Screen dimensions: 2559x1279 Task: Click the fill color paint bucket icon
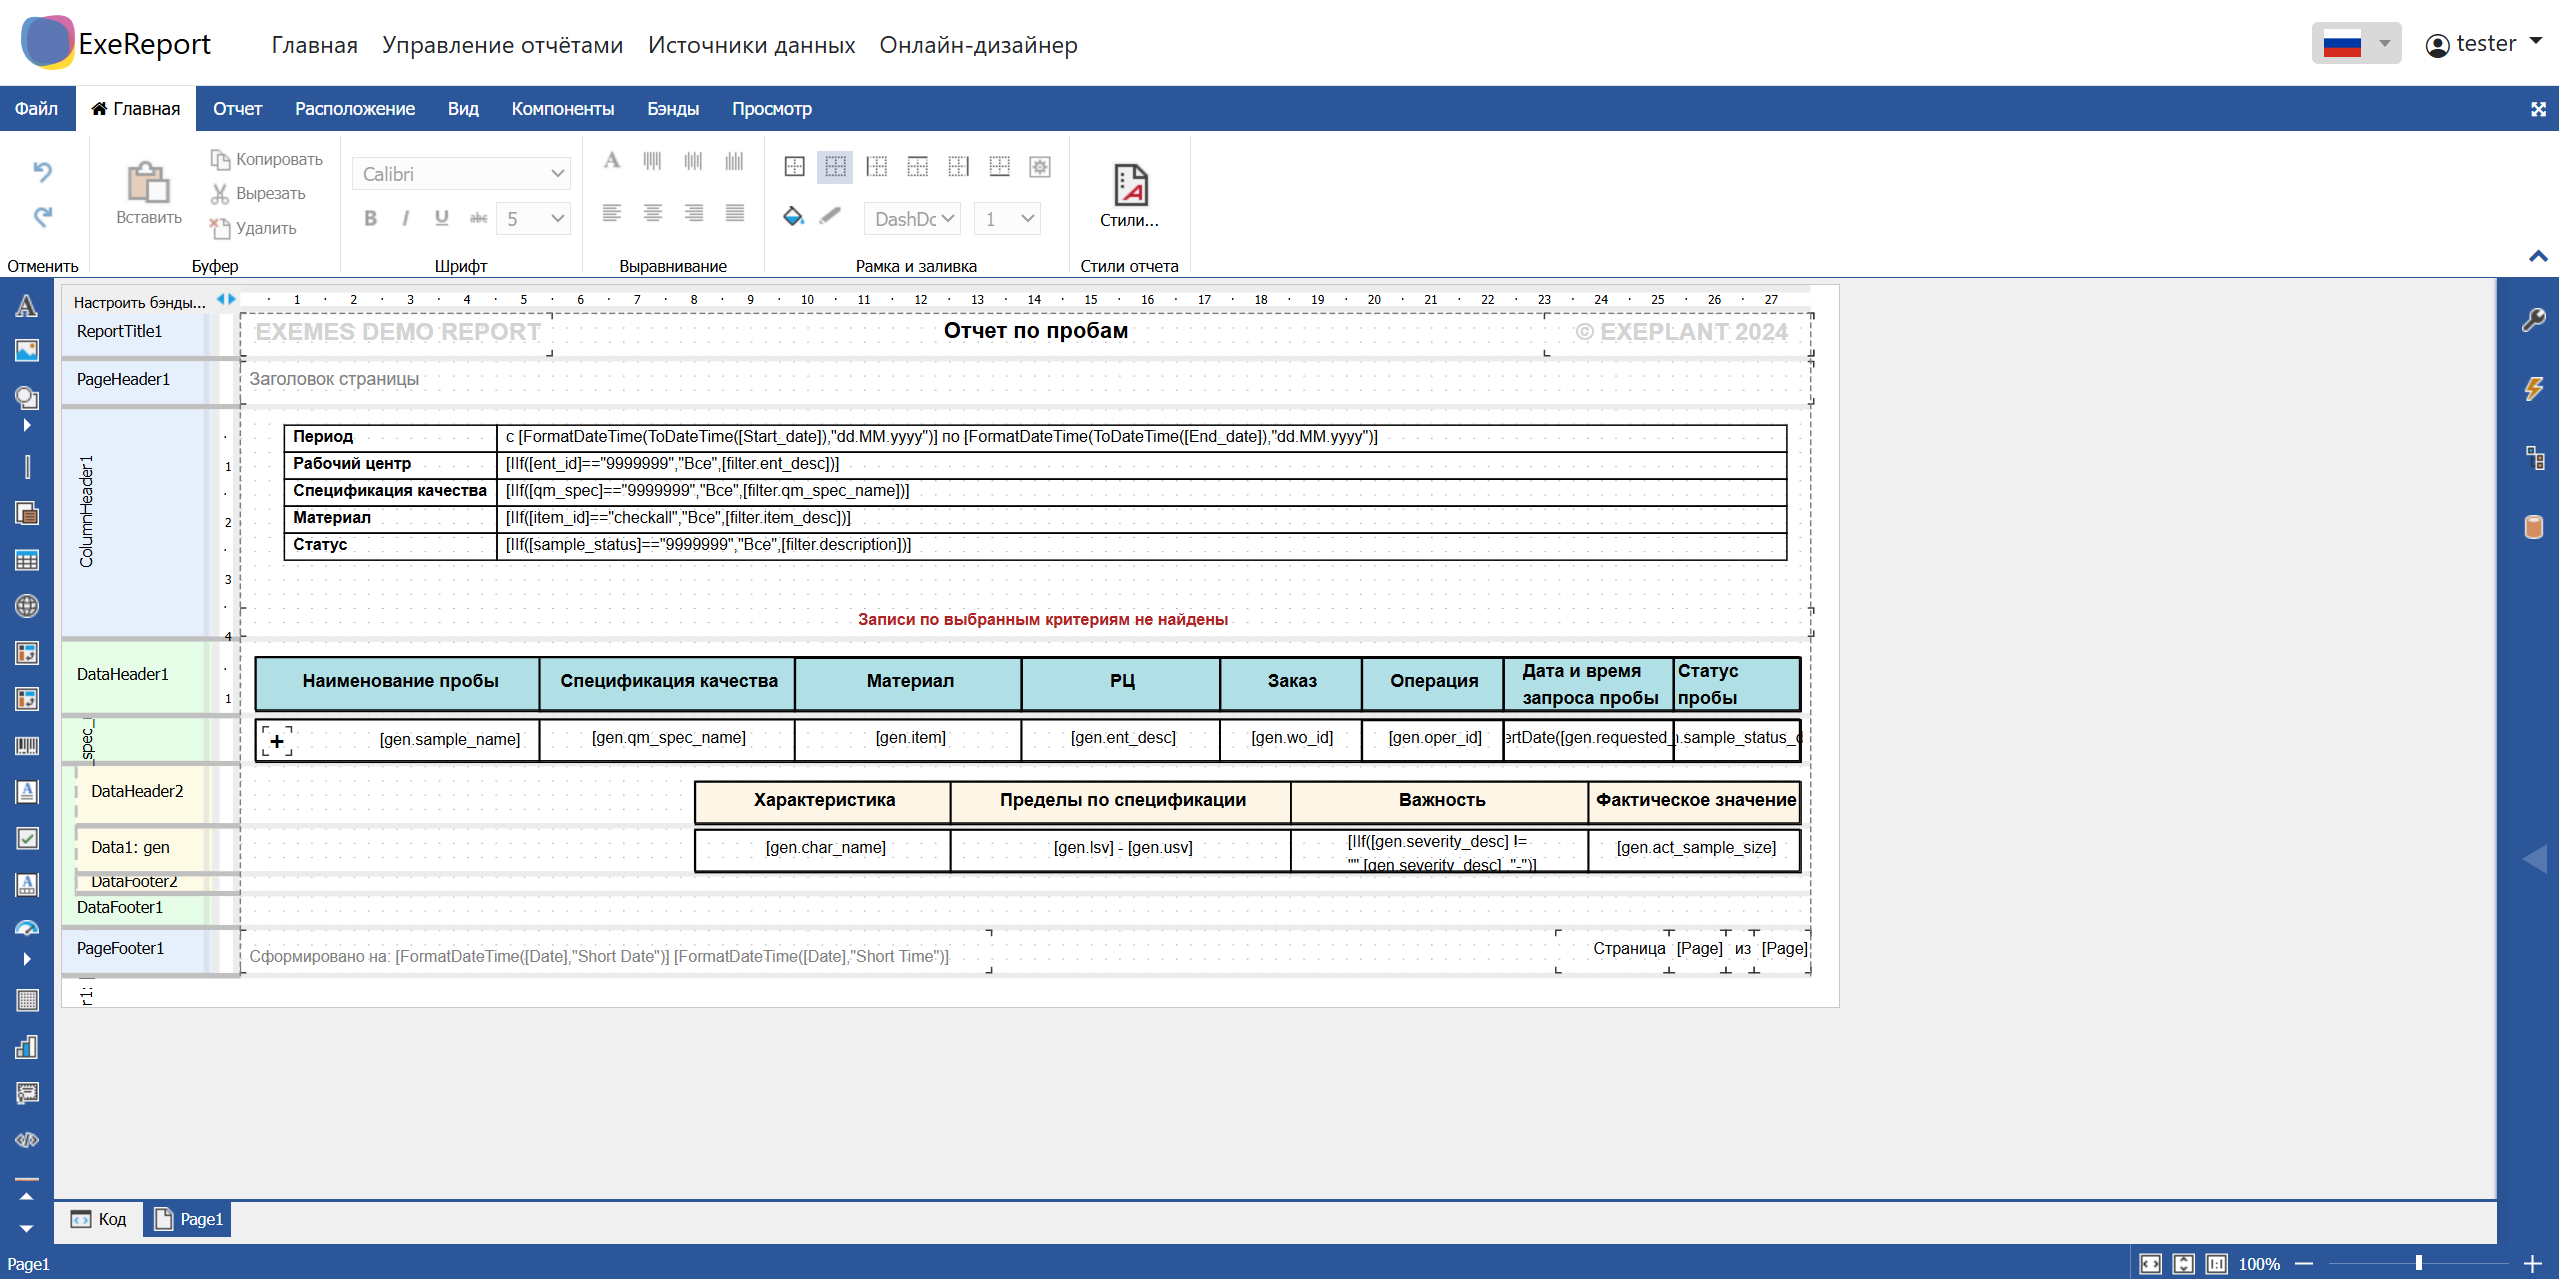[x=793, y=216]
